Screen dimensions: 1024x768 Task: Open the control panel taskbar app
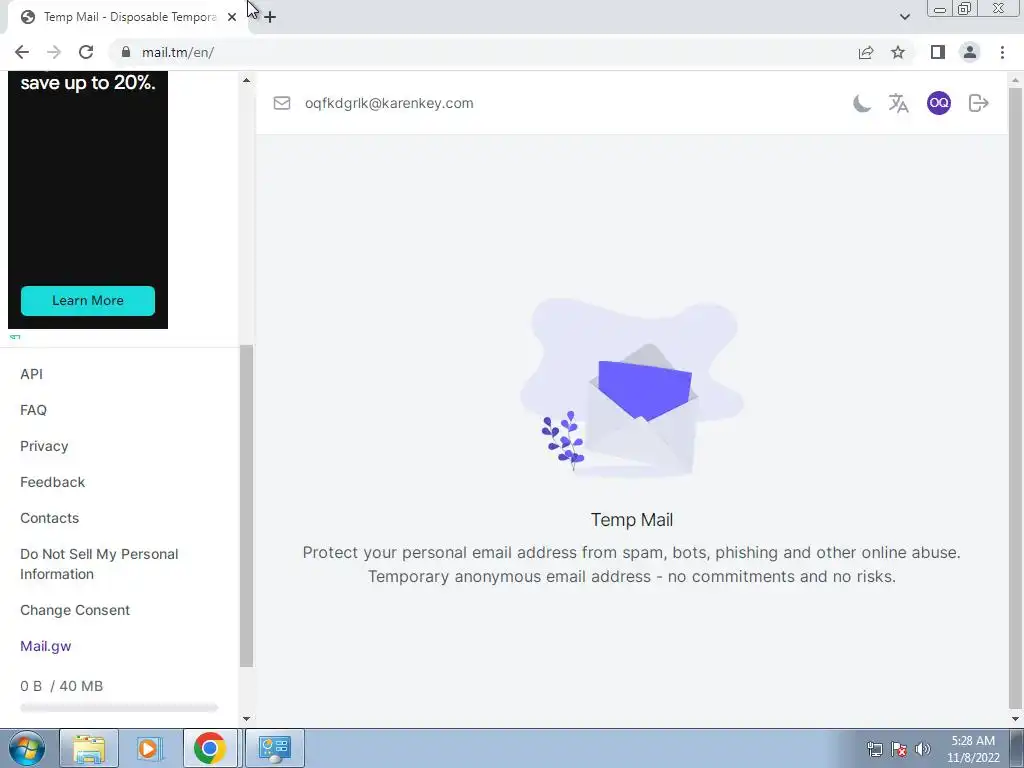click(274, 748)
